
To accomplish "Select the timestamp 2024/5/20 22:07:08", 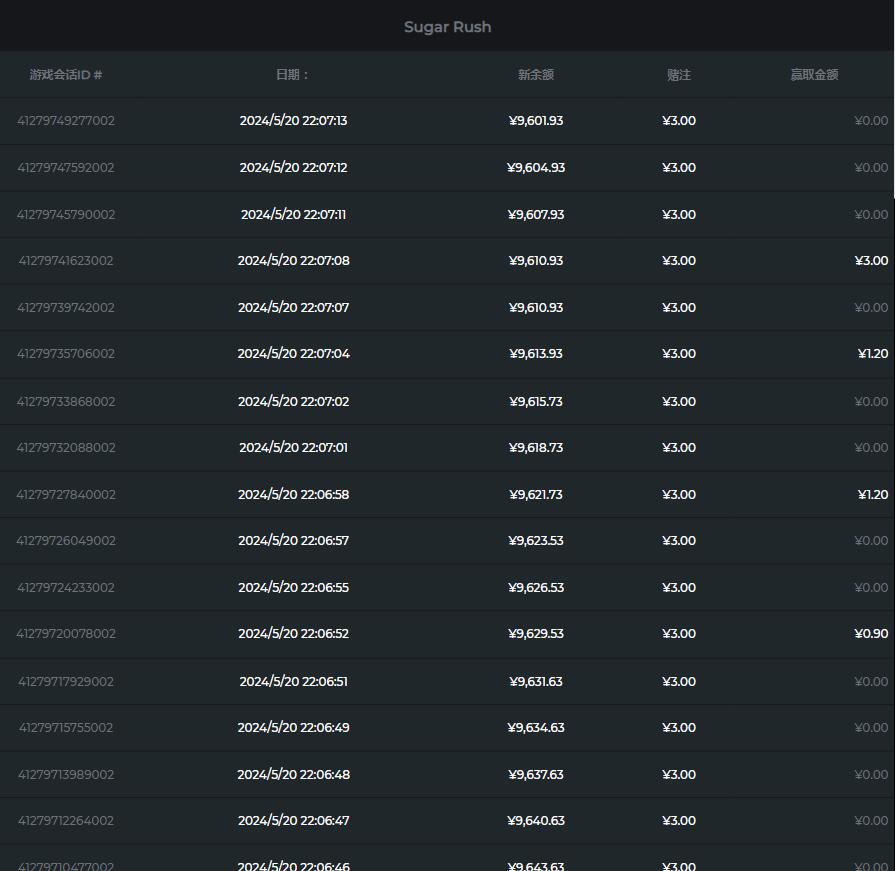I will point(293,261).
